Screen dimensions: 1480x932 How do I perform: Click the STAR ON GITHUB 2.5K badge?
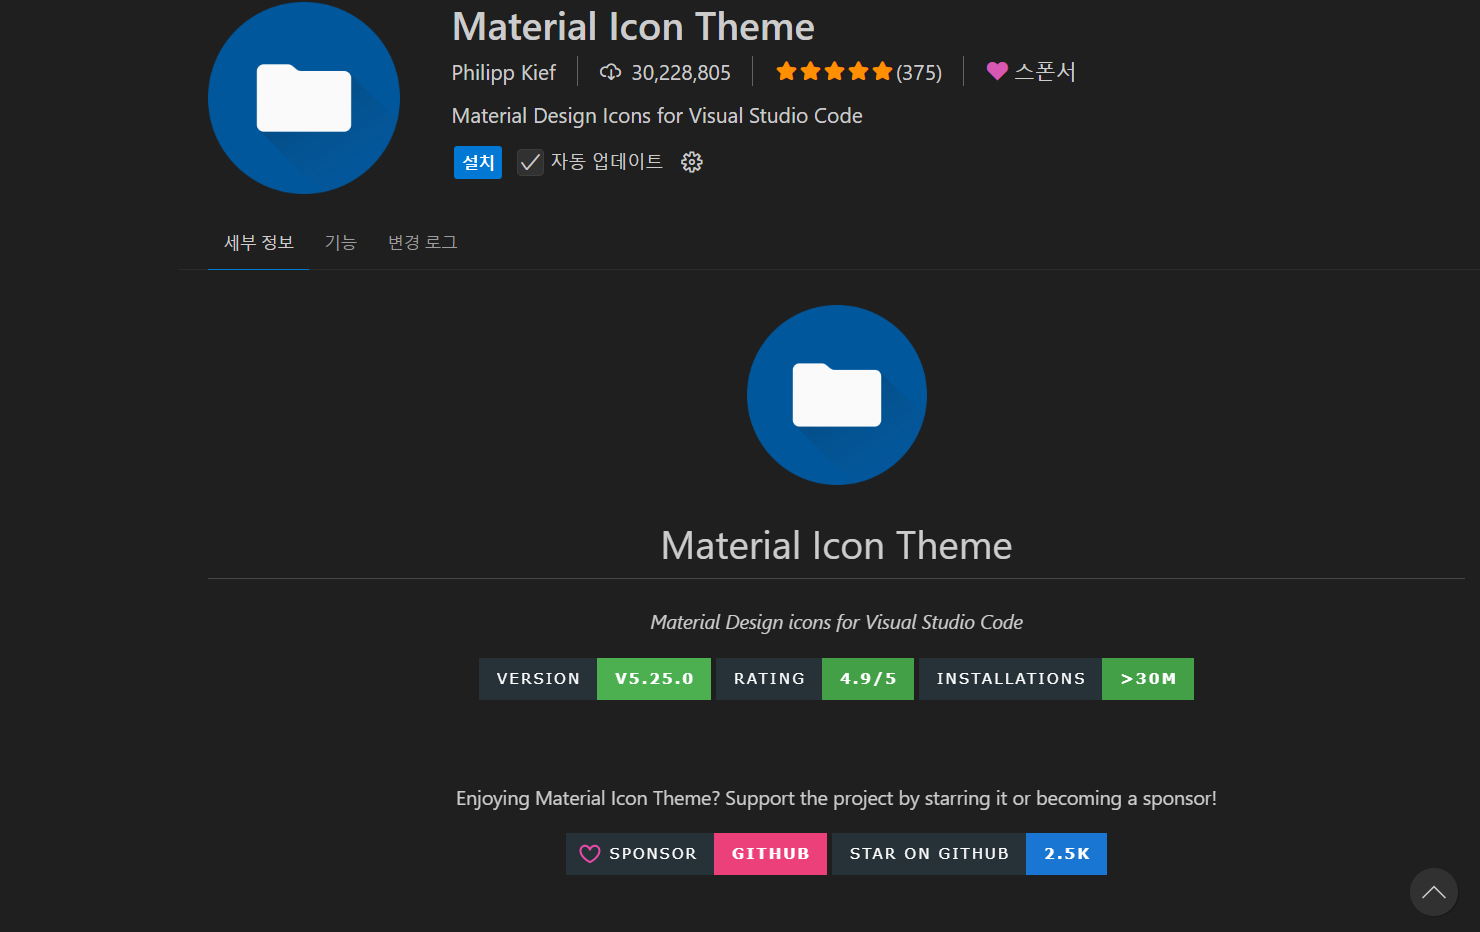[969, 854]
